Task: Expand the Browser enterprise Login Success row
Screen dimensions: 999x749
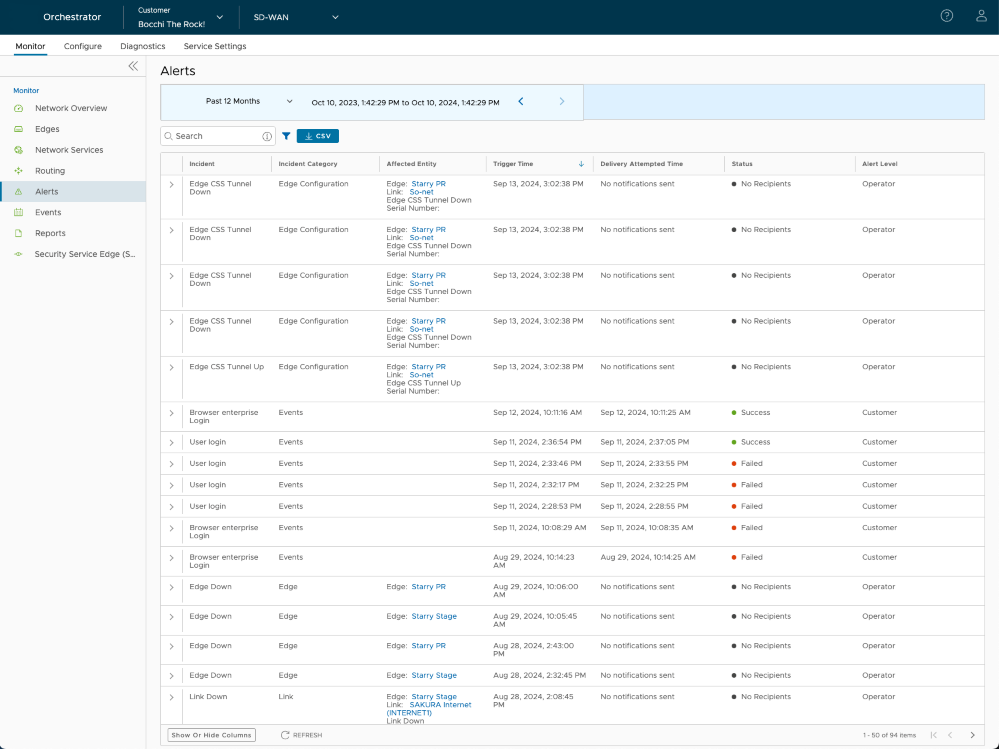Action: pos(171,413)
